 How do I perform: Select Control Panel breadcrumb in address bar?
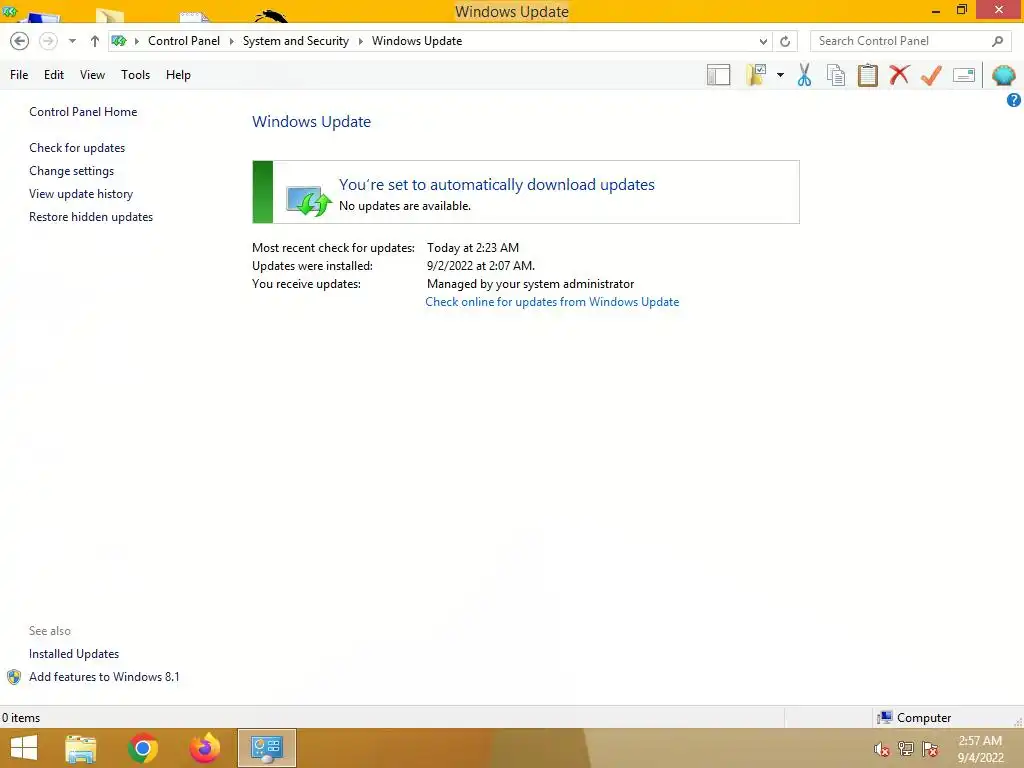tap(184, 41)
